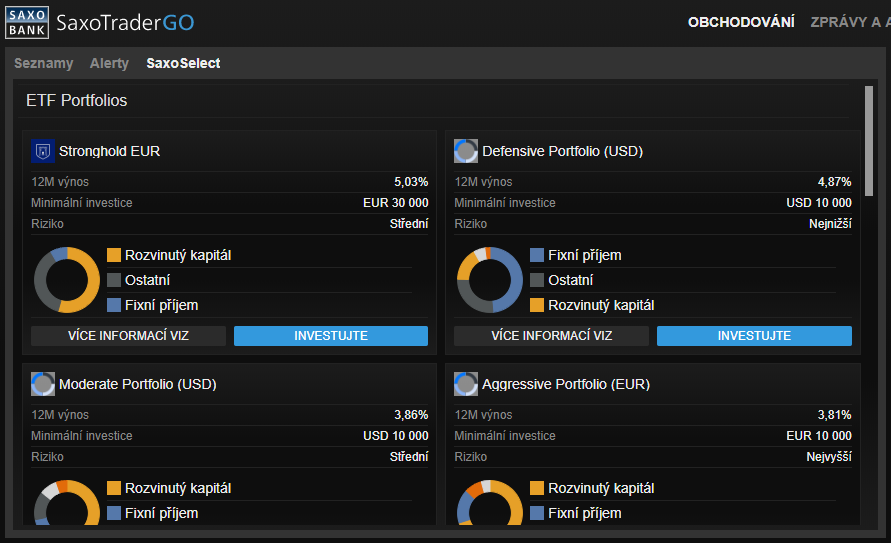
Task: Click the Aggressive Portfolio (EUR) title
Action: [x=566, y=384]
